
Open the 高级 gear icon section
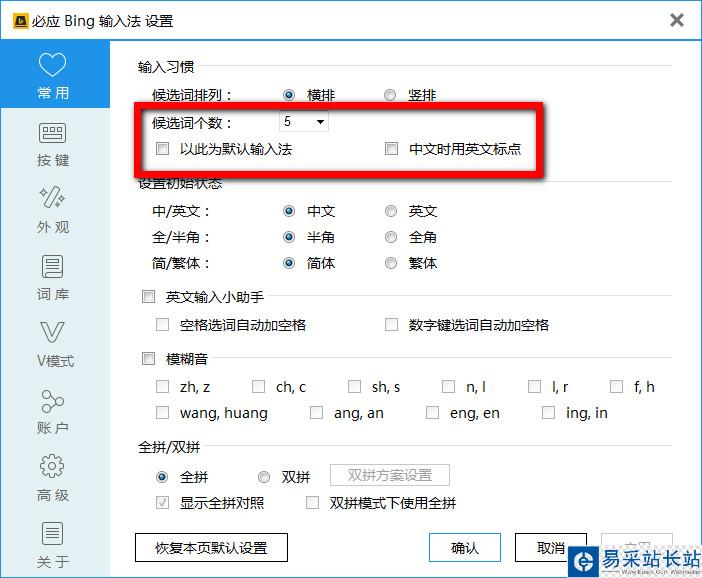coord(53,478)
